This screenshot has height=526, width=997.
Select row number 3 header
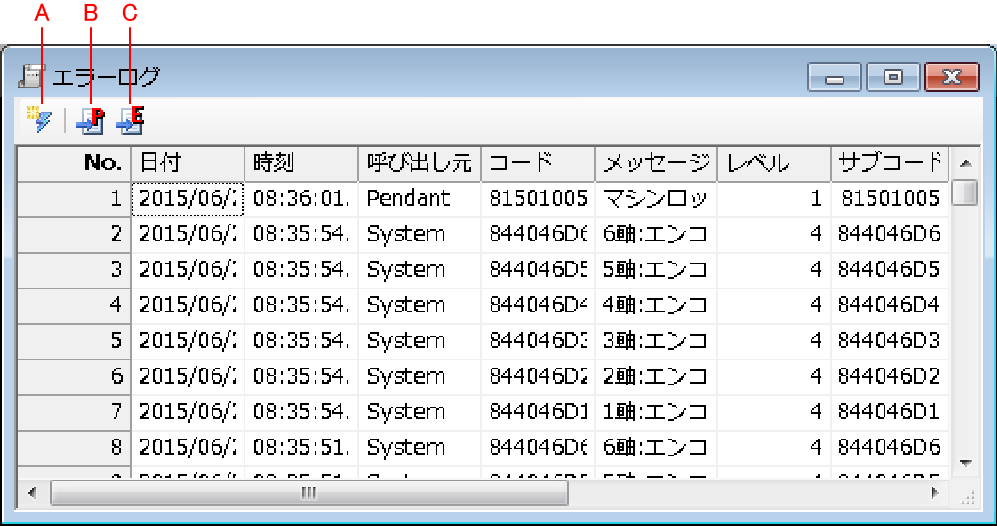tap(74, 270)
